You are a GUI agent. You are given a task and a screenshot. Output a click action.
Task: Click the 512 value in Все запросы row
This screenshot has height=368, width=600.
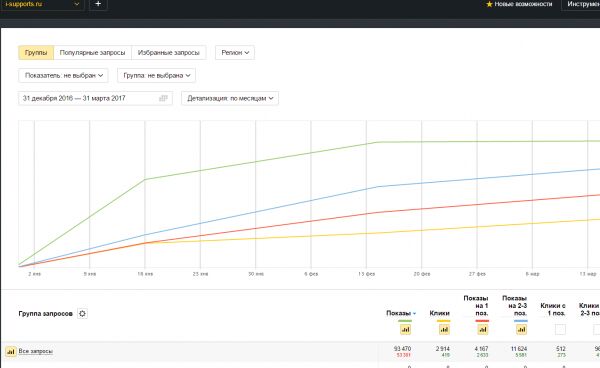(561, 349)
